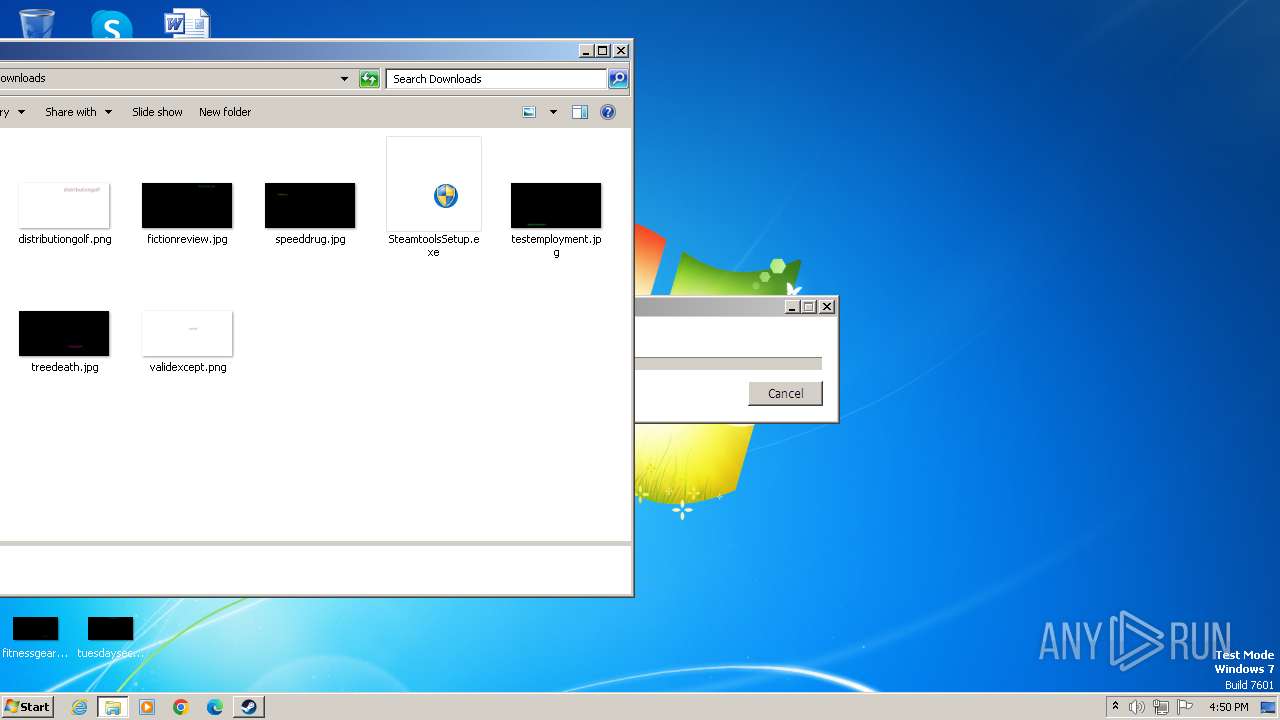1280x720 pixels.
Task: Launch Microsoft Edge from the taskbar
Action: pos(215,707)
